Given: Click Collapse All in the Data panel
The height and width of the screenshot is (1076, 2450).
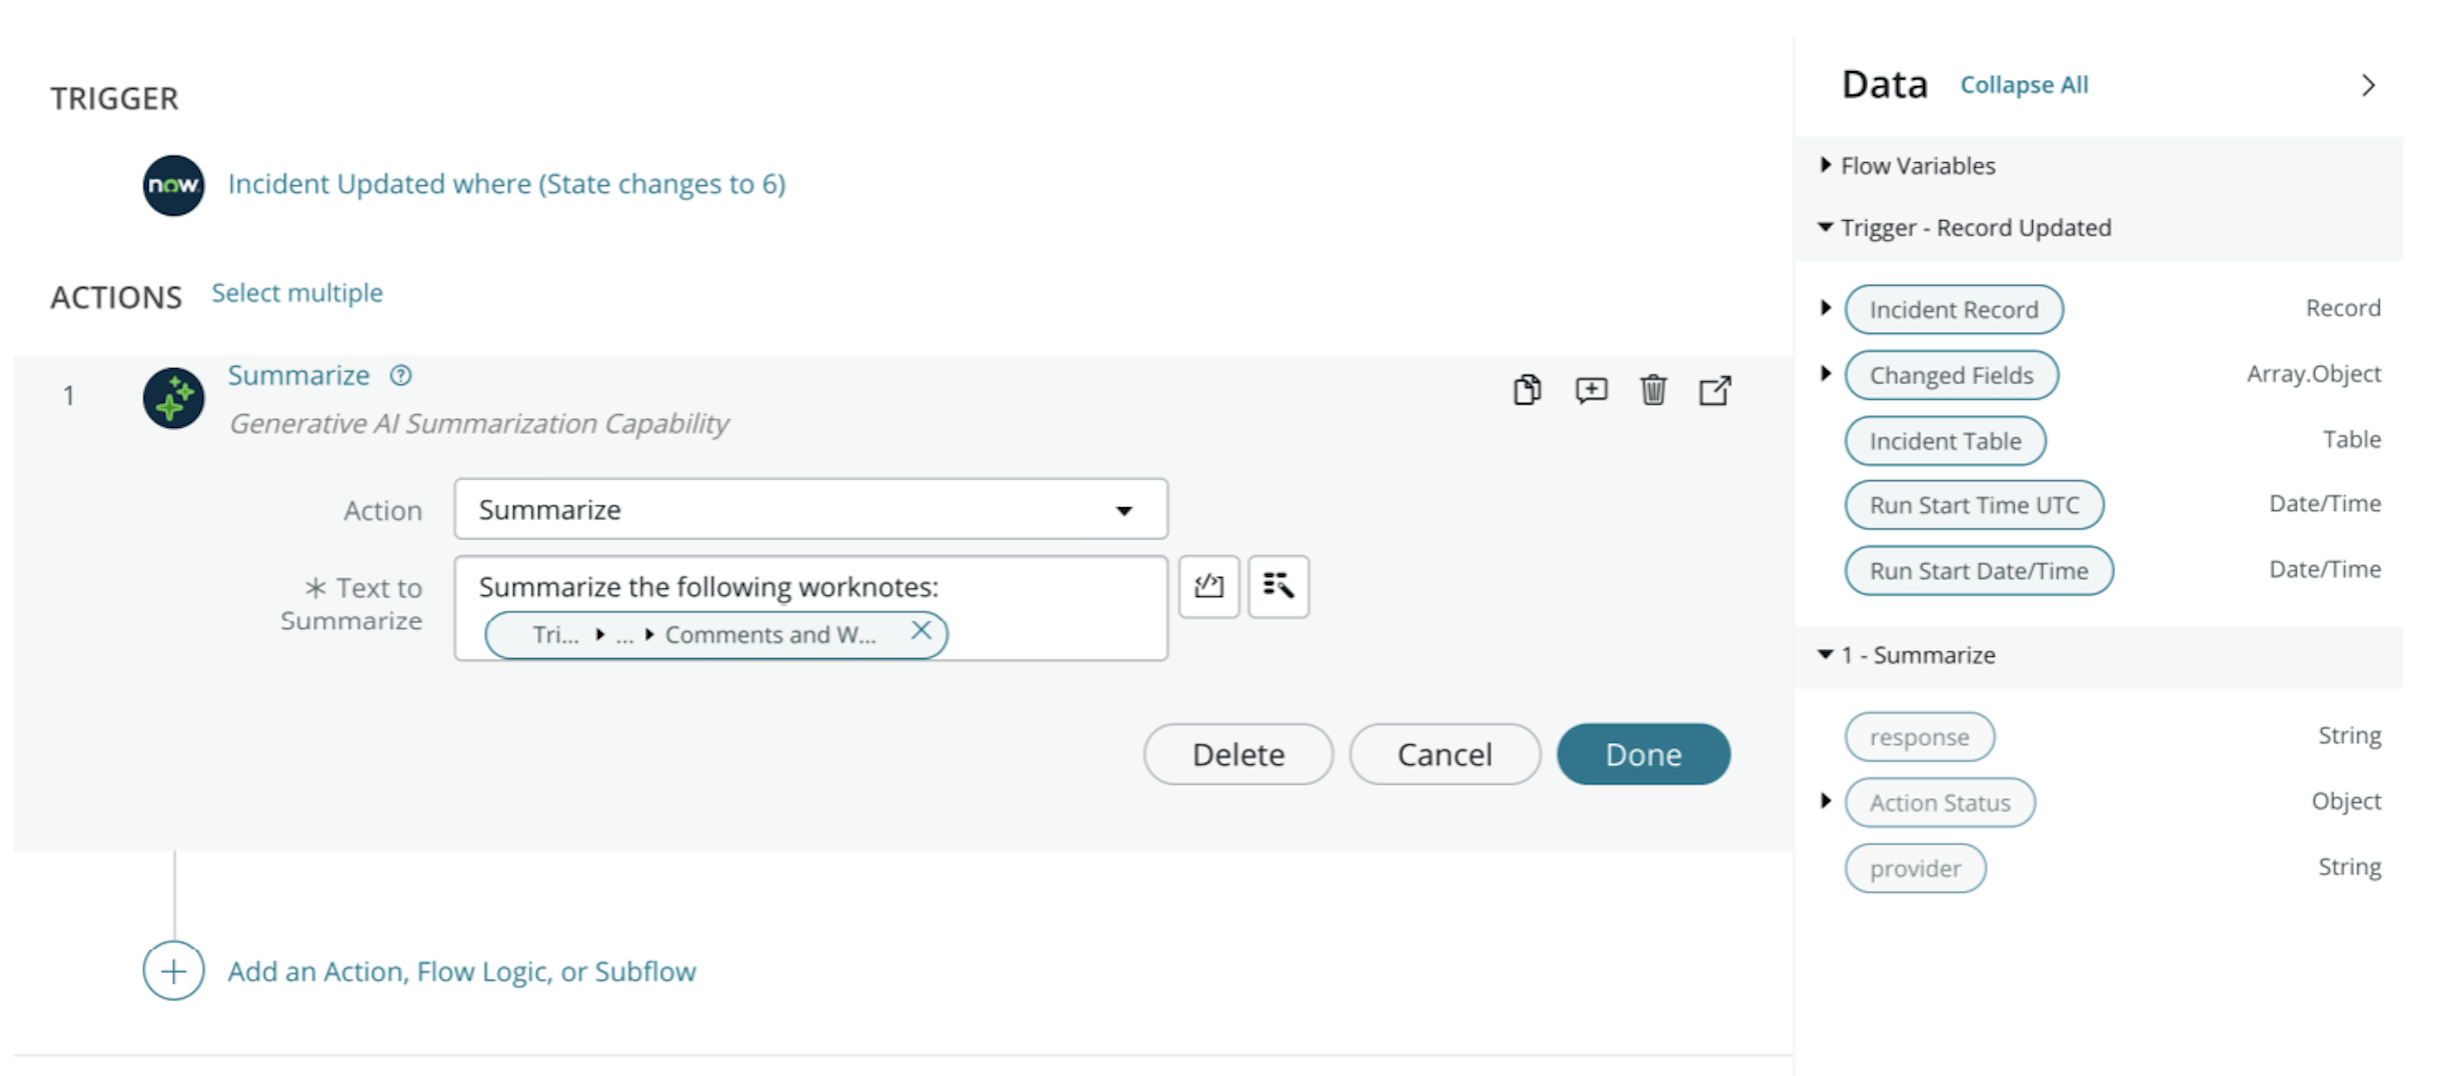Looking at the screenshot, I should pyautogui.click(x=2023, y=85).
